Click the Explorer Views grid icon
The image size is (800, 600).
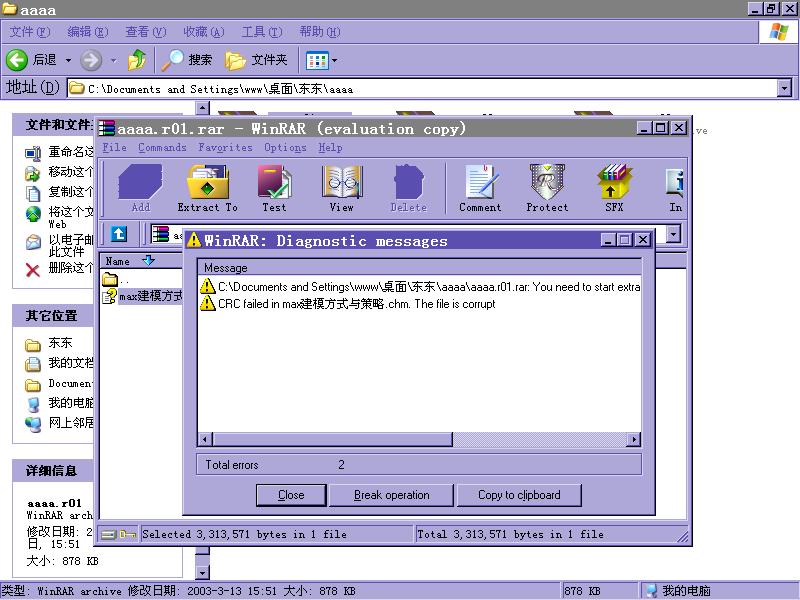tap(317, 61)
